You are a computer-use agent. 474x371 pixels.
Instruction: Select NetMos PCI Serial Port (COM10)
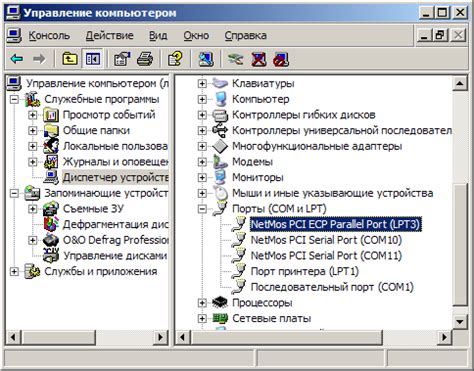(x=326, y=240)
